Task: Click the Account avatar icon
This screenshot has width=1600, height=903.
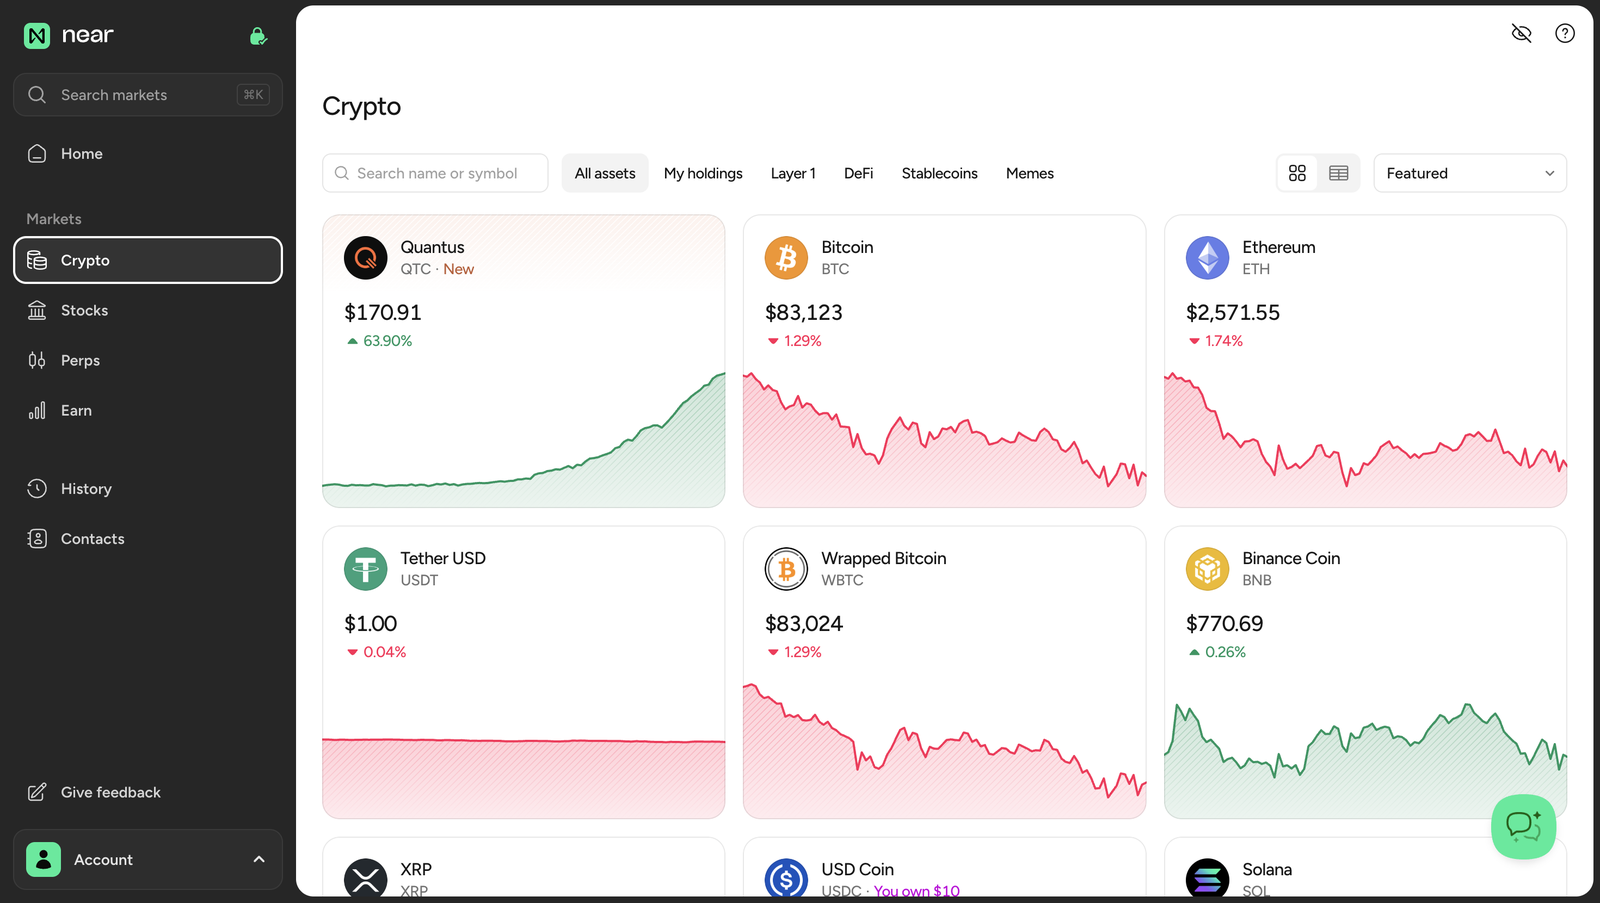Action: coord(44,859)
